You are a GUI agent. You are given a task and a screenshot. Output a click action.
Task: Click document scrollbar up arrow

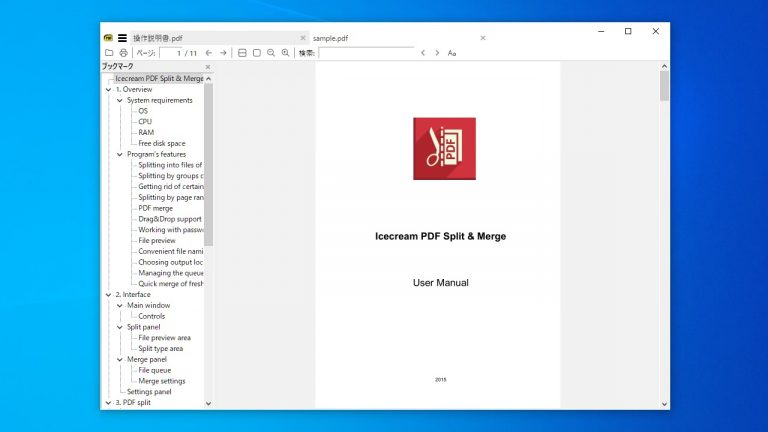[664, 66]
